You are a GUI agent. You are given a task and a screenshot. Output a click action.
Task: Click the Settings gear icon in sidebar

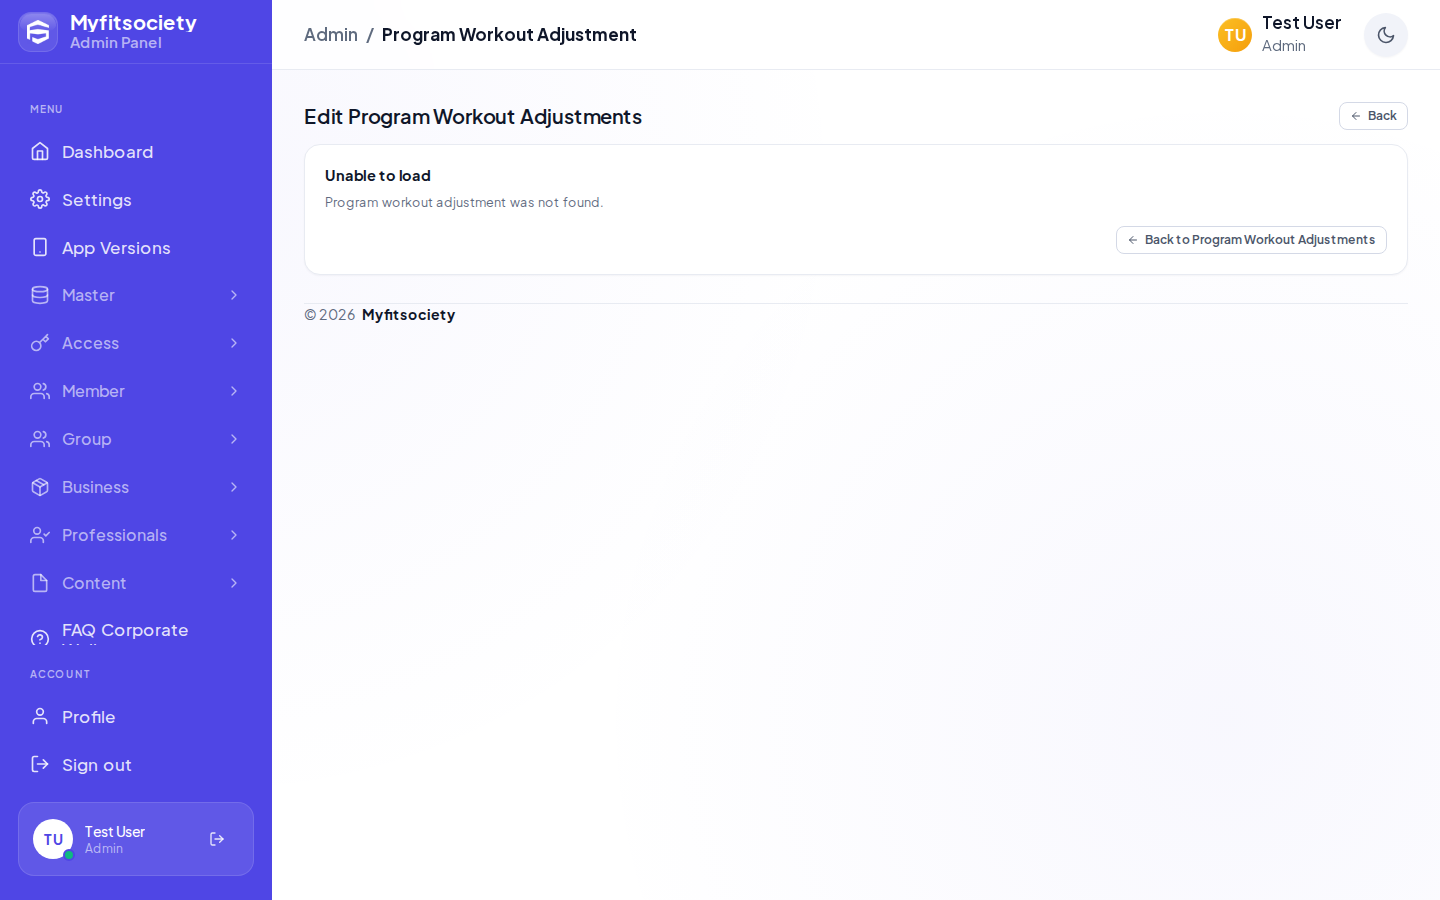click(x=40, y=199)
